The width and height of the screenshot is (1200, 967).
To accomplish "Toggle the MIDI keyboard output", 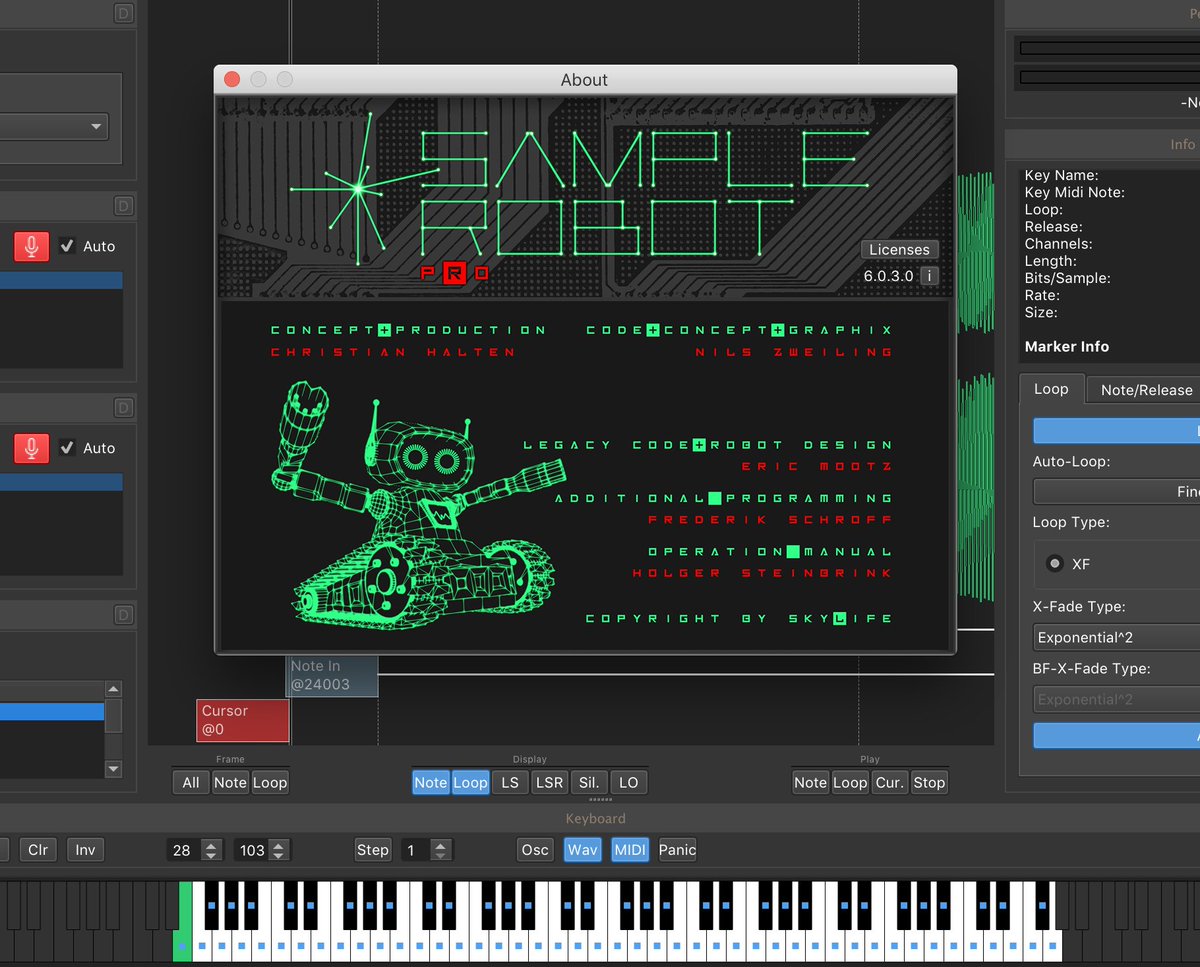I will click(630, 850).
